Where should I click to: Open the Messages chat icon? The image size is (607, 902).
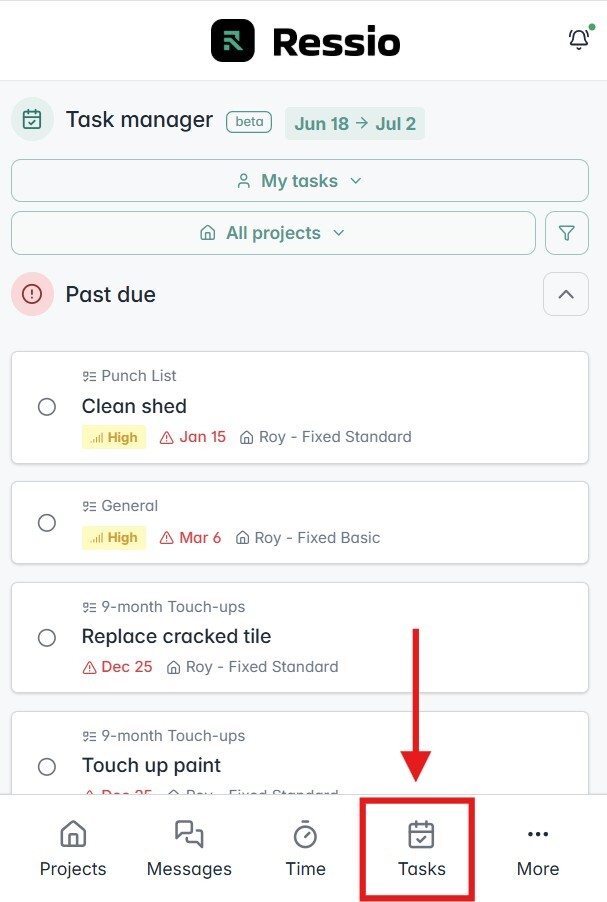(x=189, y=834)
